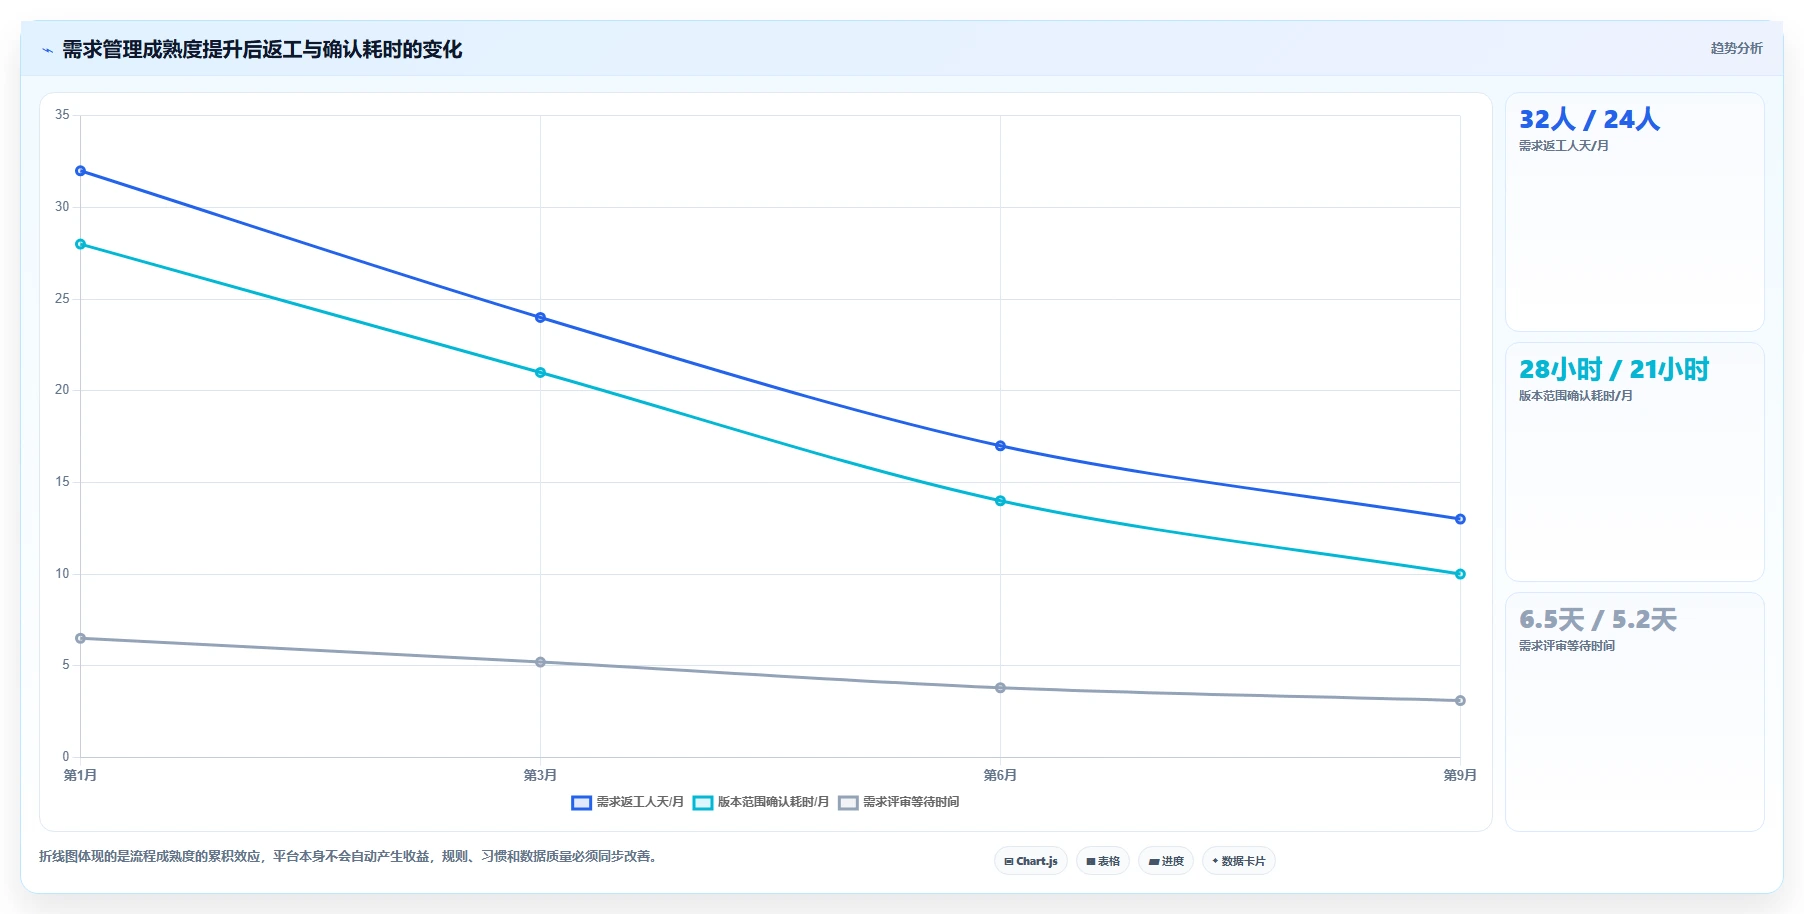Click blue data point at 第6月 (17)
This screenshot has width=1804, height=914.
tap(1000, 446)
